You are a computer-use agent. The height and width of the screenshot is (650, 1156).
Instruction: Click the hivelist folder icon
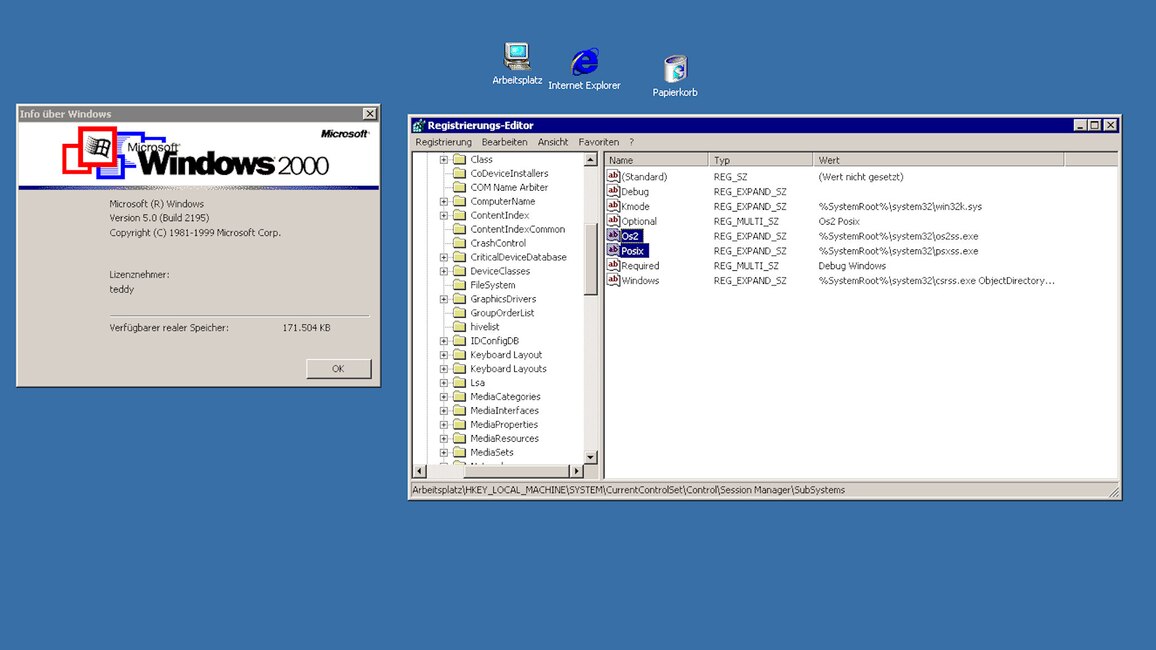(459, 327)
